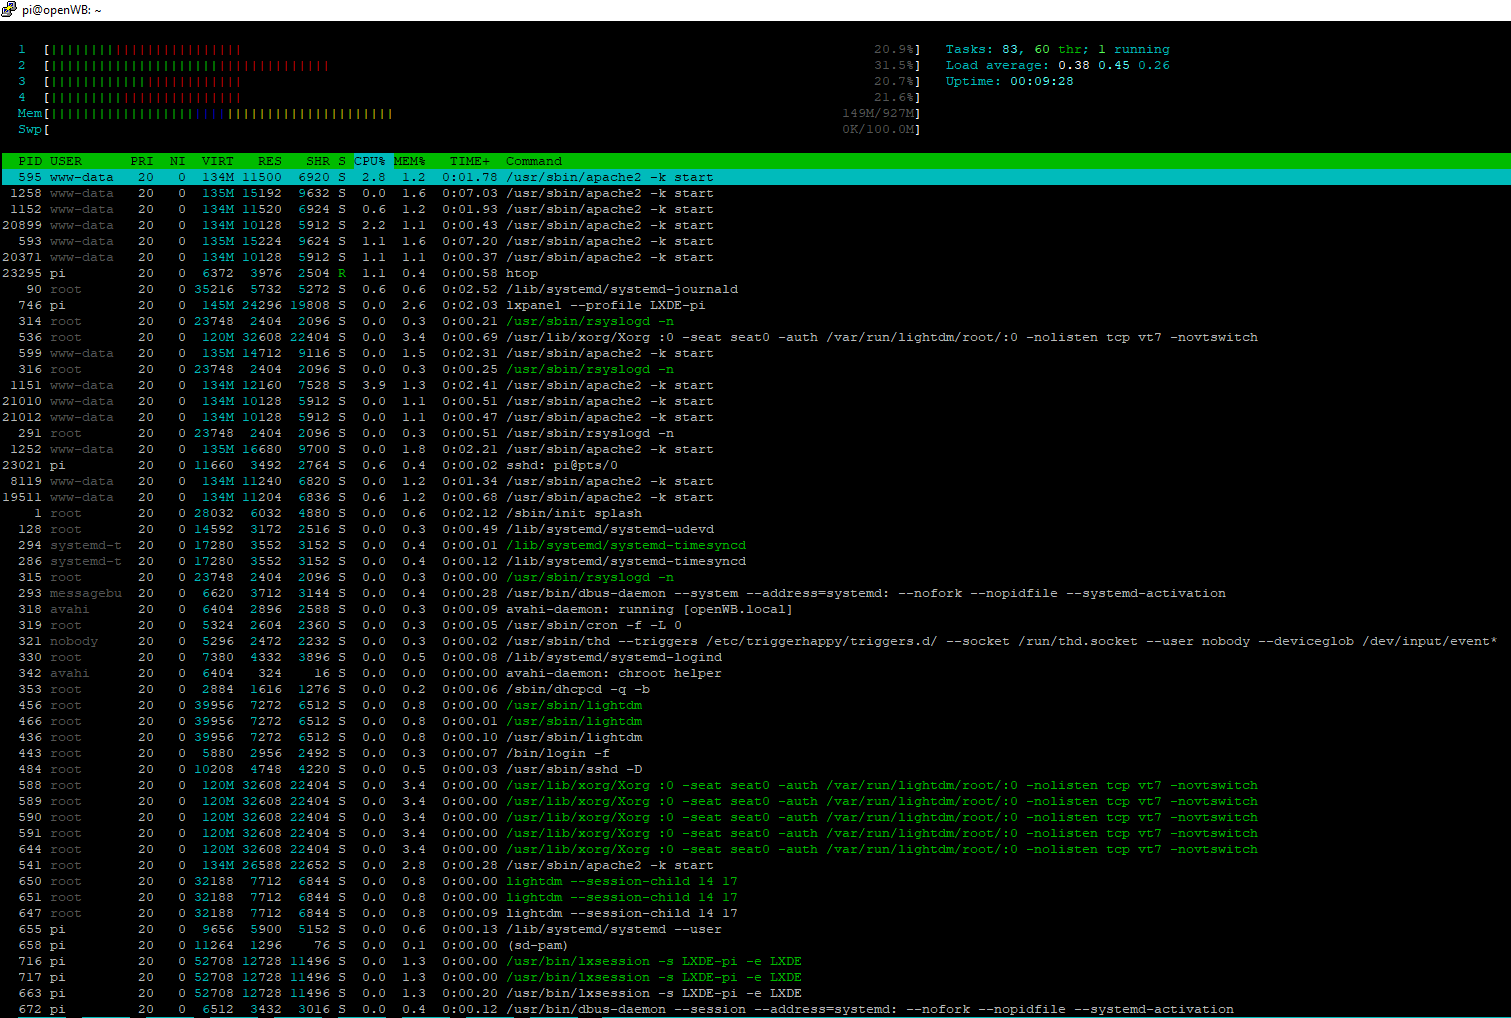Select lxsession process row PID 663
Viewport: 1511px width, 1018px height.
point(755,993)
